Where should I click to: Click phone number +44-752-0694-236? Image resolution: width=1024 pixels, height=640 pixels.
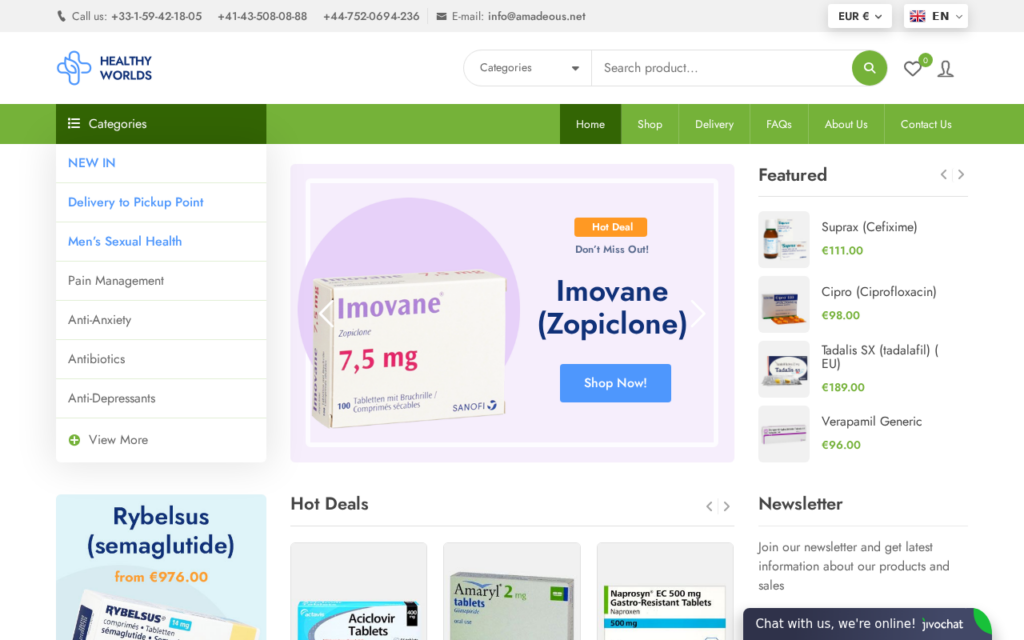371,16
